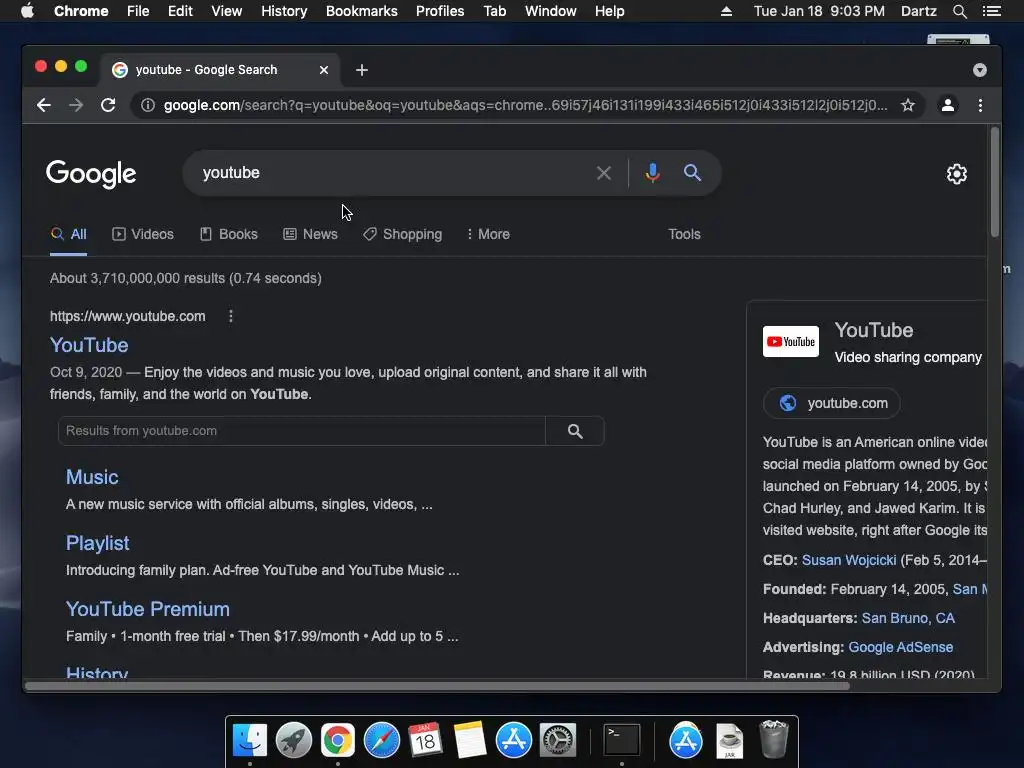
Task: Submit search with the blue magnifier icon
Action: pos(692,173)
